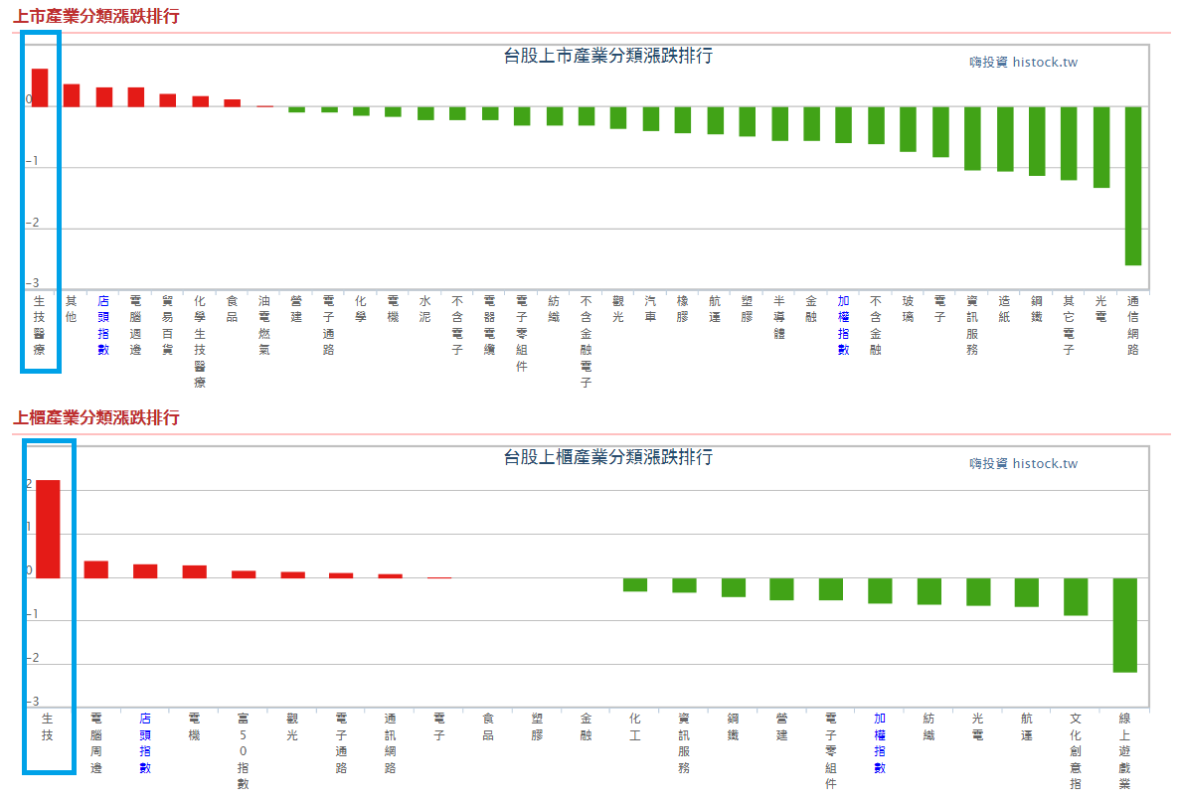
Task: Select the 半導體 axis label
Action: (779, 317)
